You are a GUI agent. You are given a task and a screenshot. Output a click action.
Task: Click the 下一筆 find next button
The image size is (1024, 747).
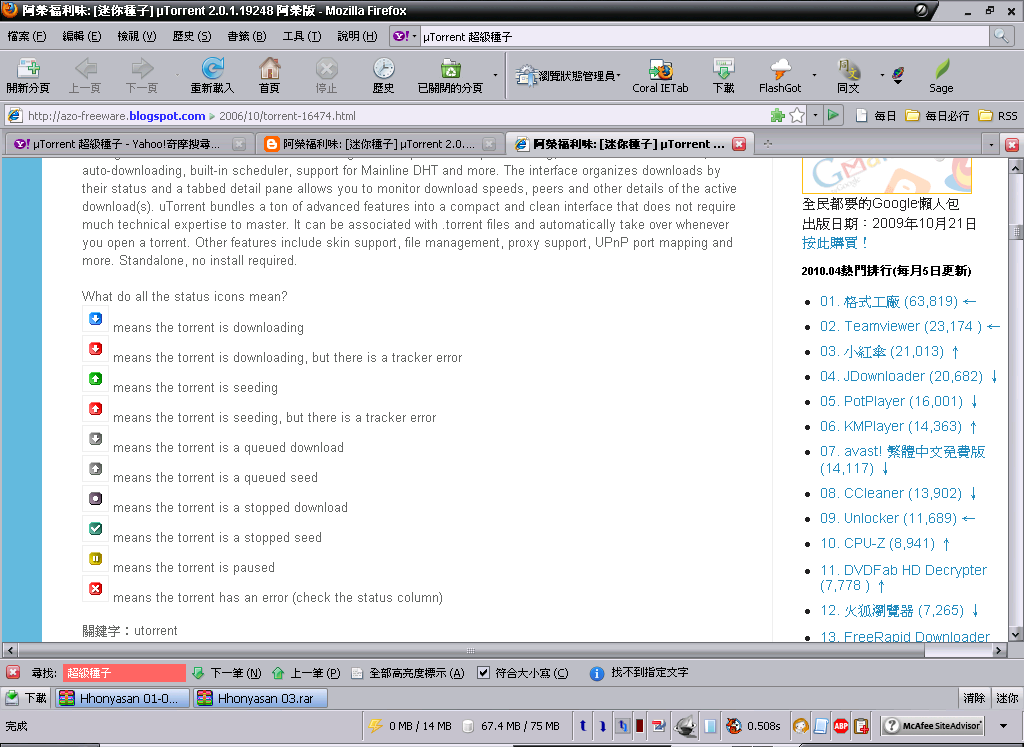pos(226,673)
